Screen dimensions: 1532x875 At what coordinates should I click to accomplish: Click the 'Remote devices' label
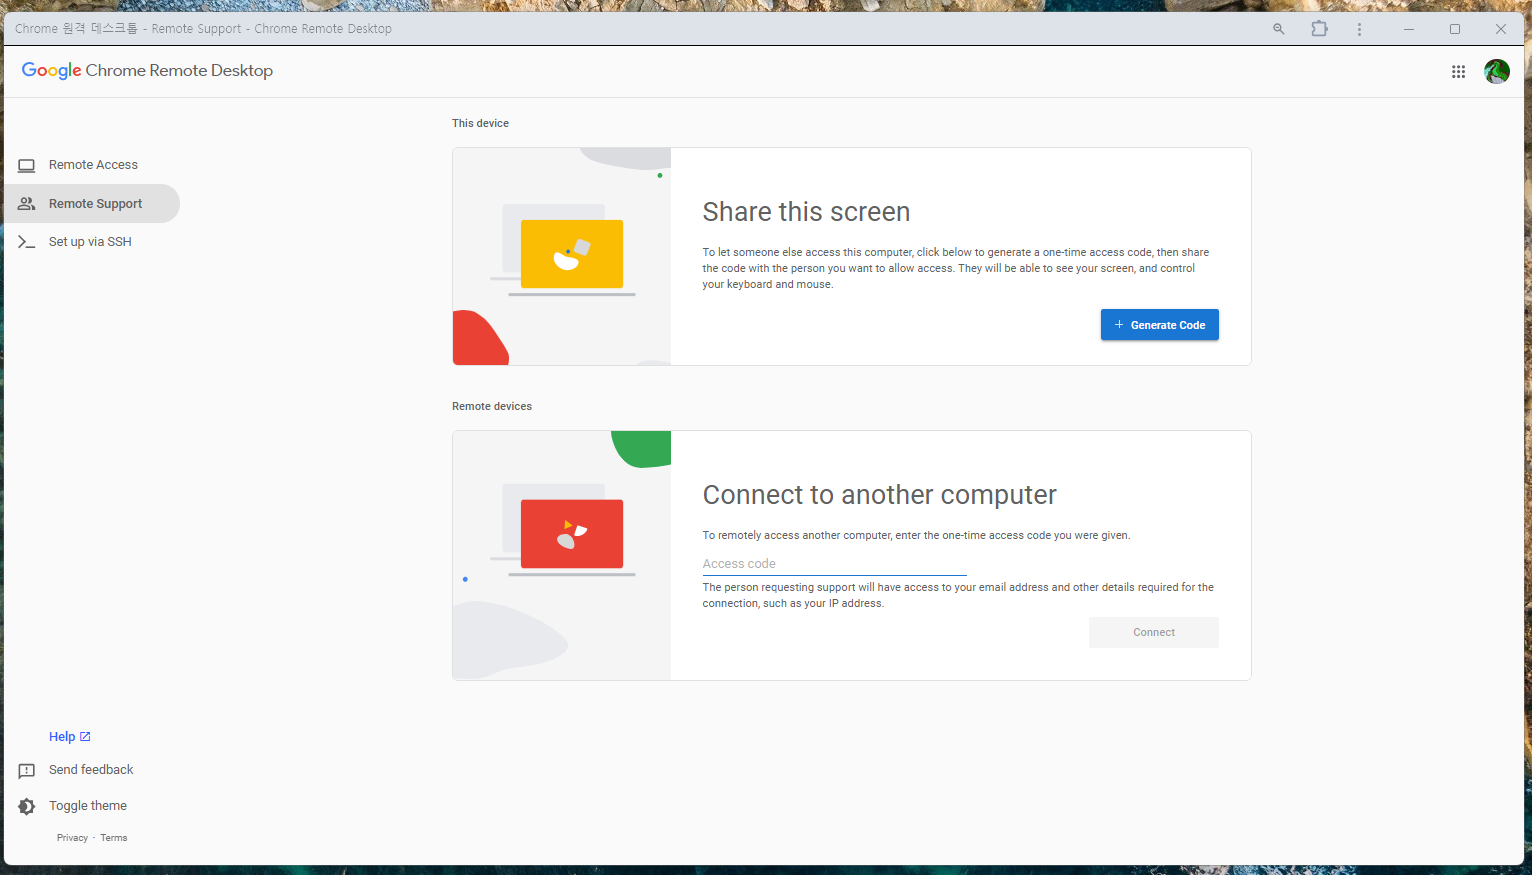492,406
